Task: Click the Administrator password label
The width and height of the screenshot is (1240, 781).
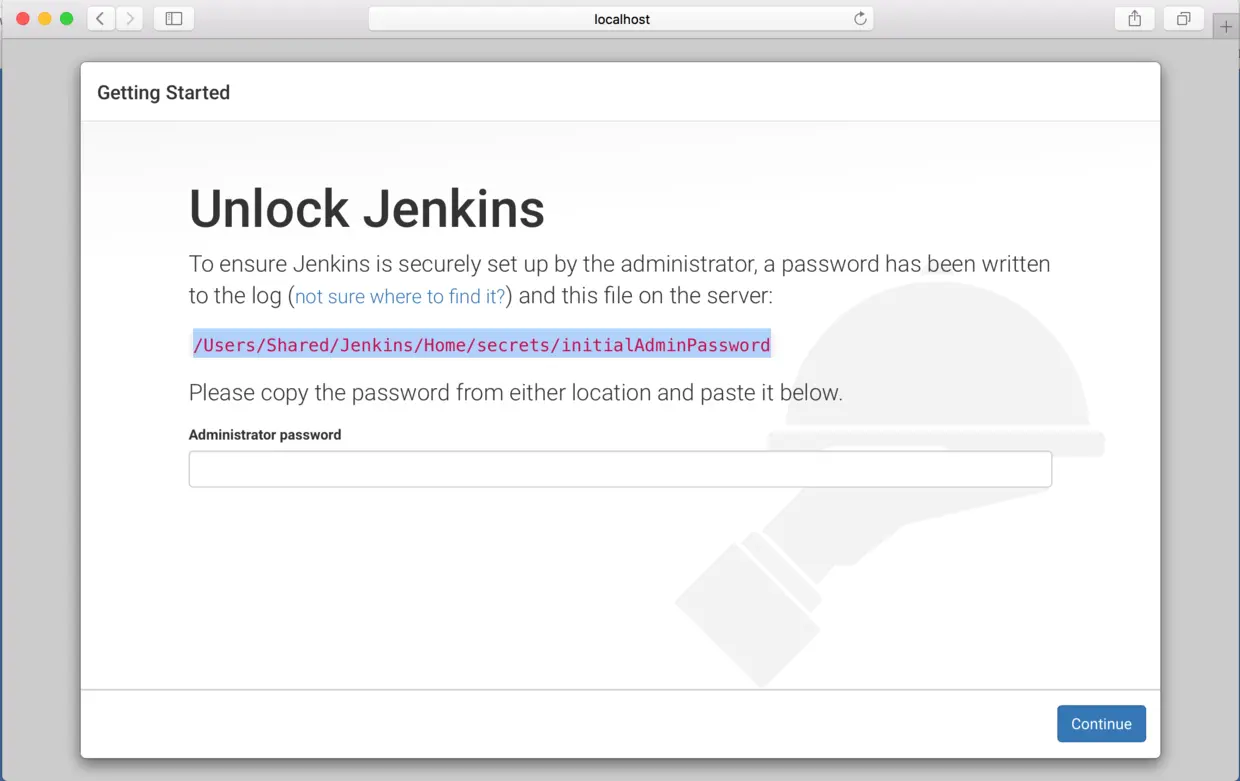Action: pos(265,435)
